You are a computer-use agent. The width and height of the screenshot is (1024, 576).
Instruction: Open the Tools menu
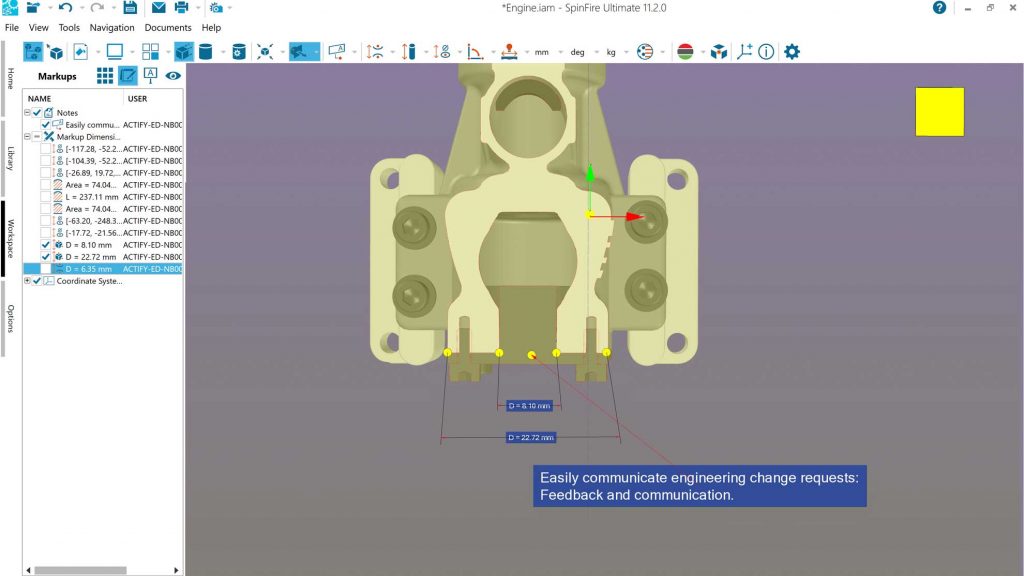(x=69, y=27)
